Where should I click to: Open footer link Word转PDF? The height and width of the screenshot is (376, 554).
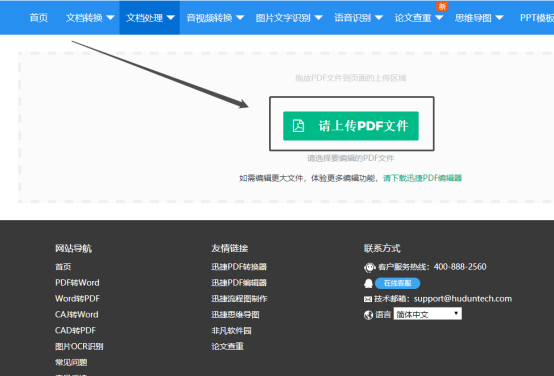pos(77,298)
